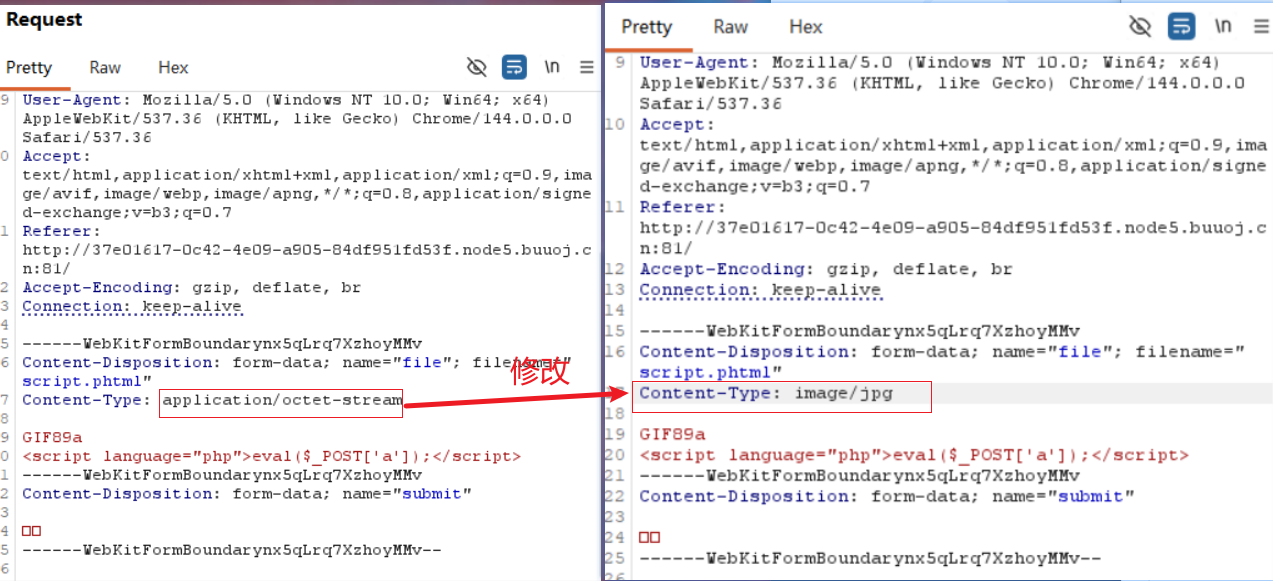Viewport: 1273px width, 581px height.
Task: Click application/octet-stream value in left panel
Action: point(282,400)
